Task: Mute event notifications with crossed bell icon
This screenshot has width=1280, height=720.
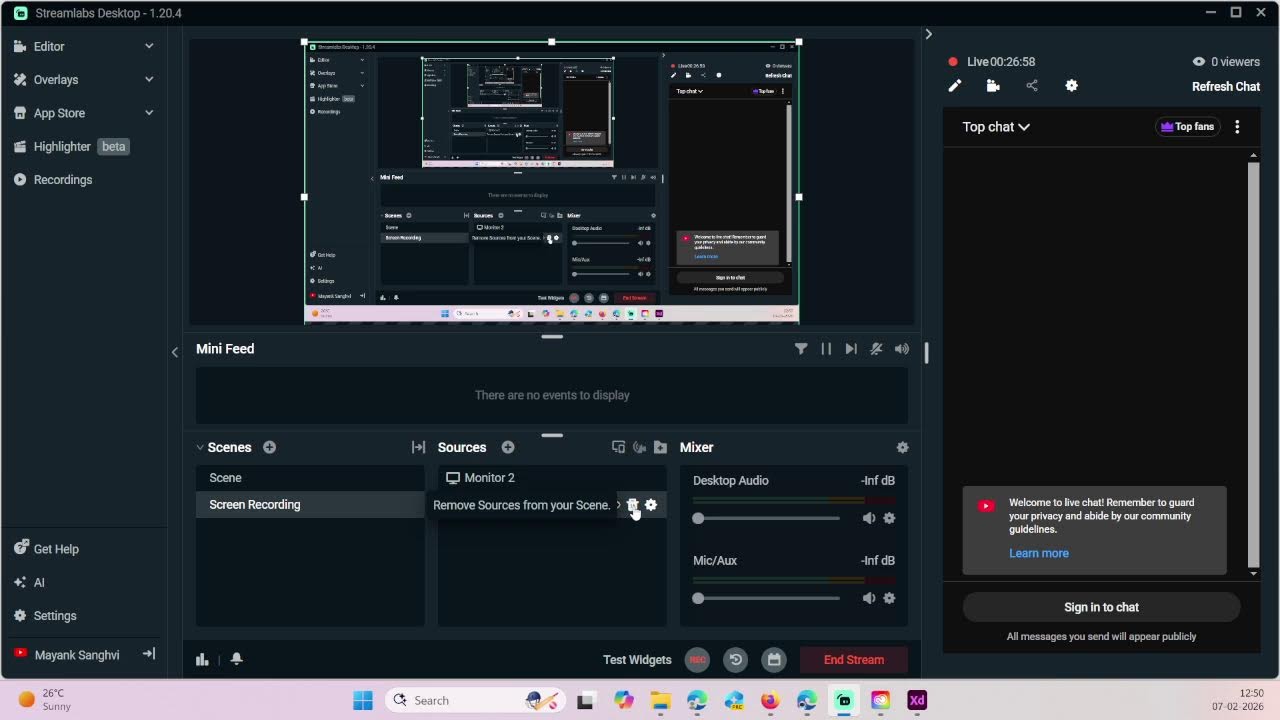Action: click(x=876, y=349)
